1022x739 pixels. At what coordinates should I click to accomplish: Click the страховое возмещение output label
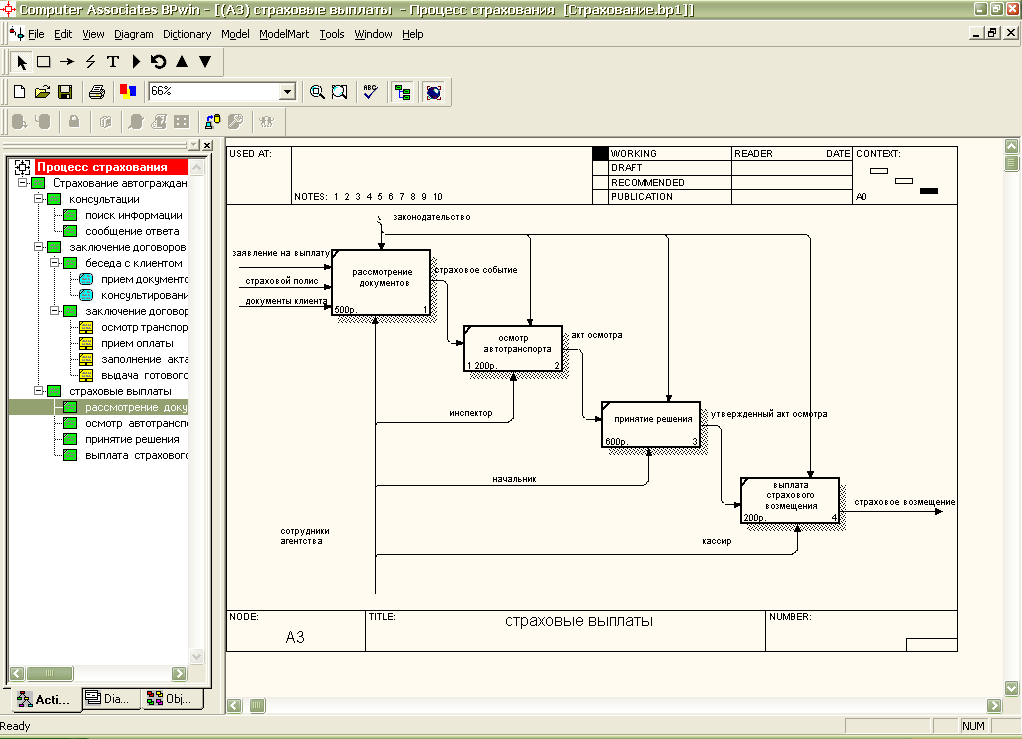point(905,502)
